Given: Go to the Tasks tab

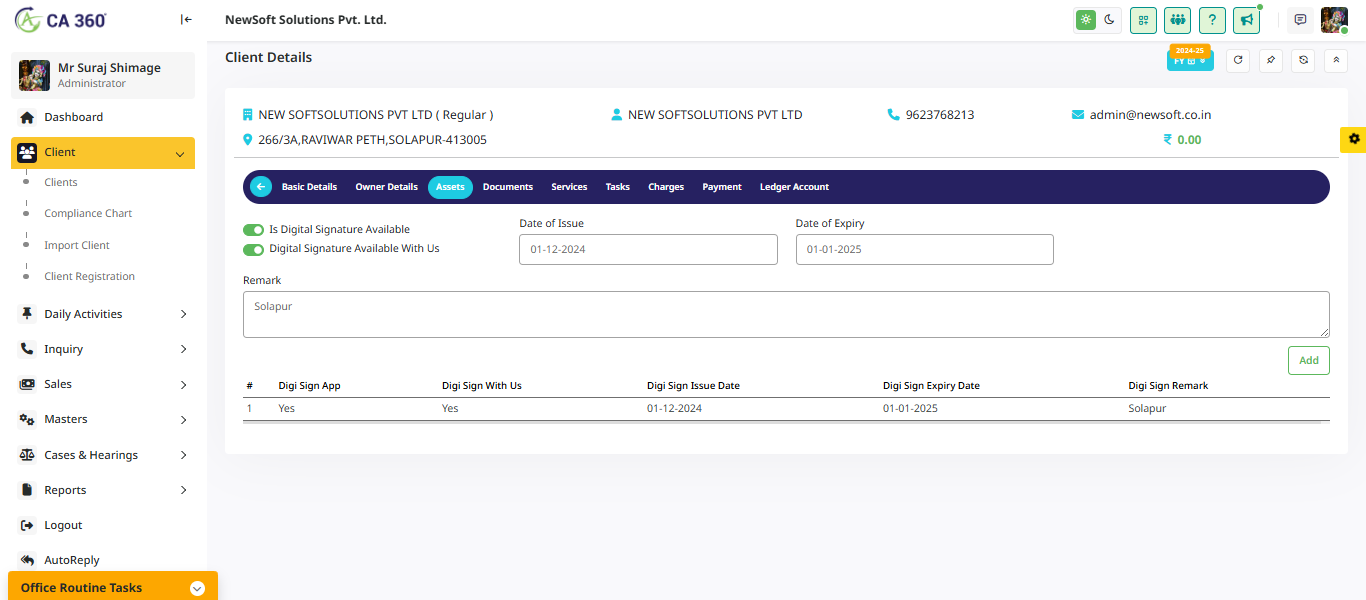Looking at the screenshot, I should 618,187.
